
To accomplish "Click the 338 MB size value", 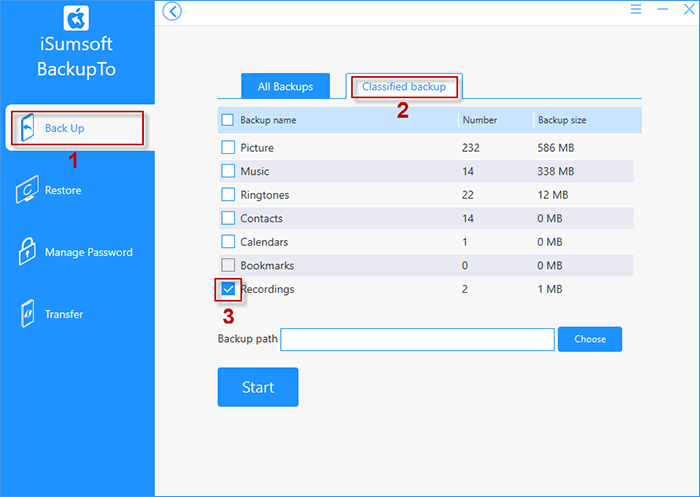I will (x=556, y=171).
